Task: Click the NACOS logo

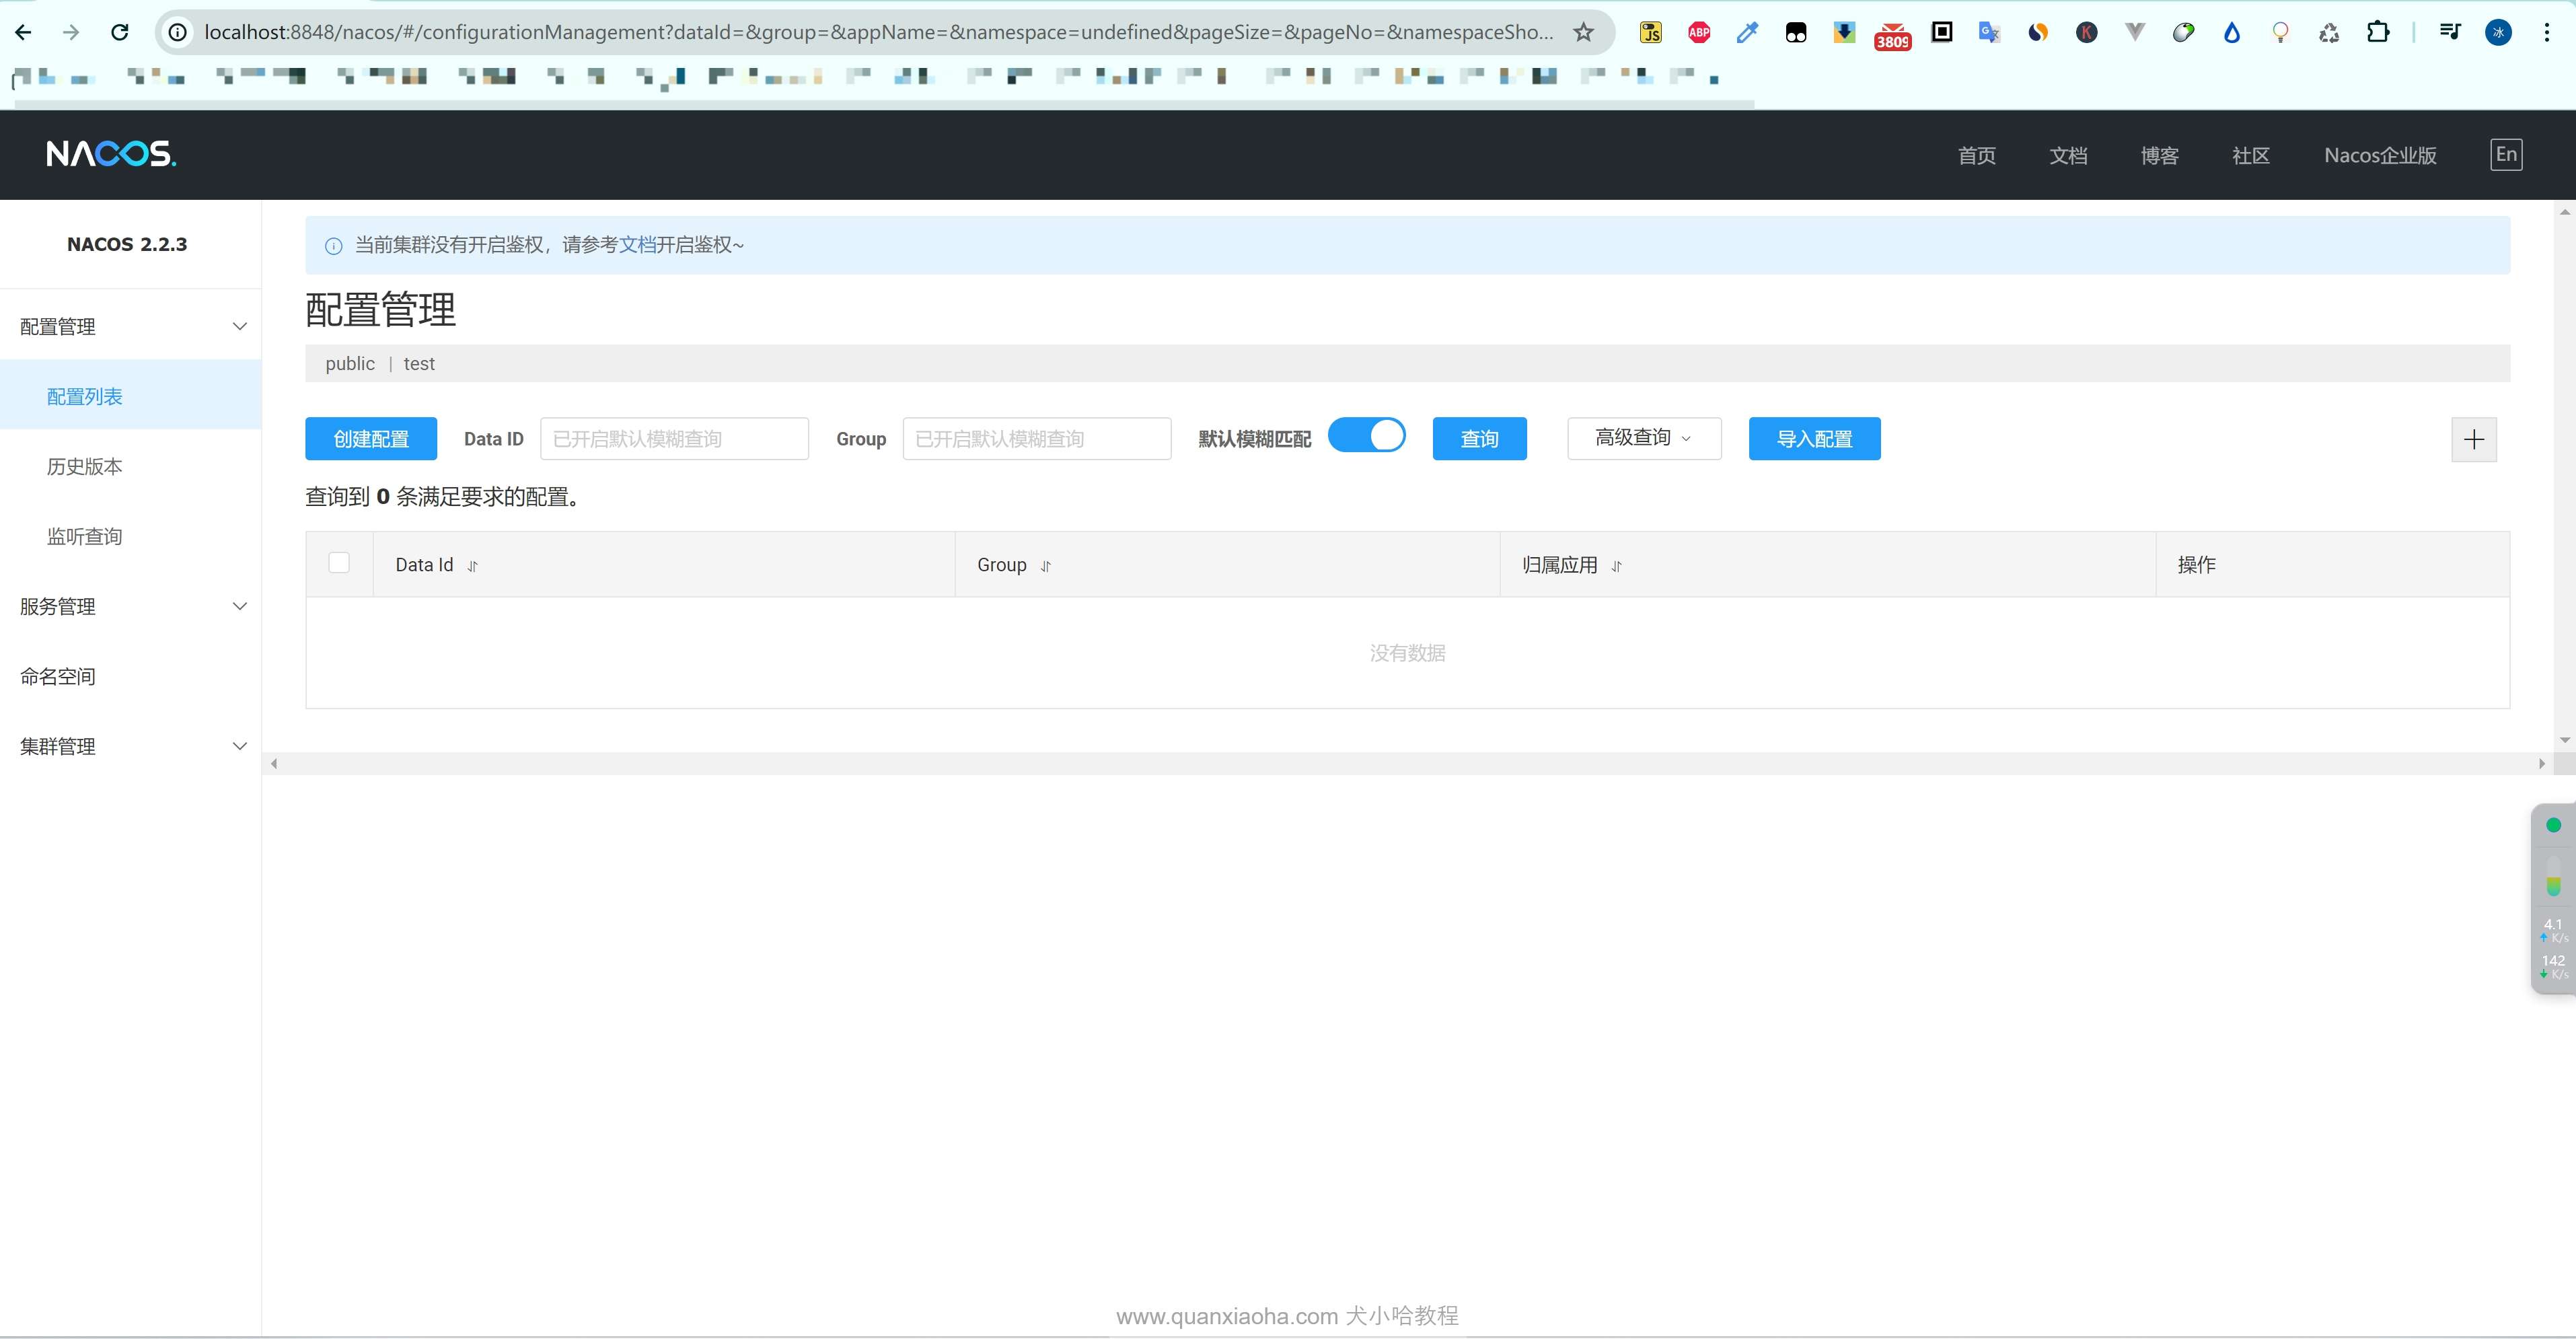Action: click(x=111, y=154)
